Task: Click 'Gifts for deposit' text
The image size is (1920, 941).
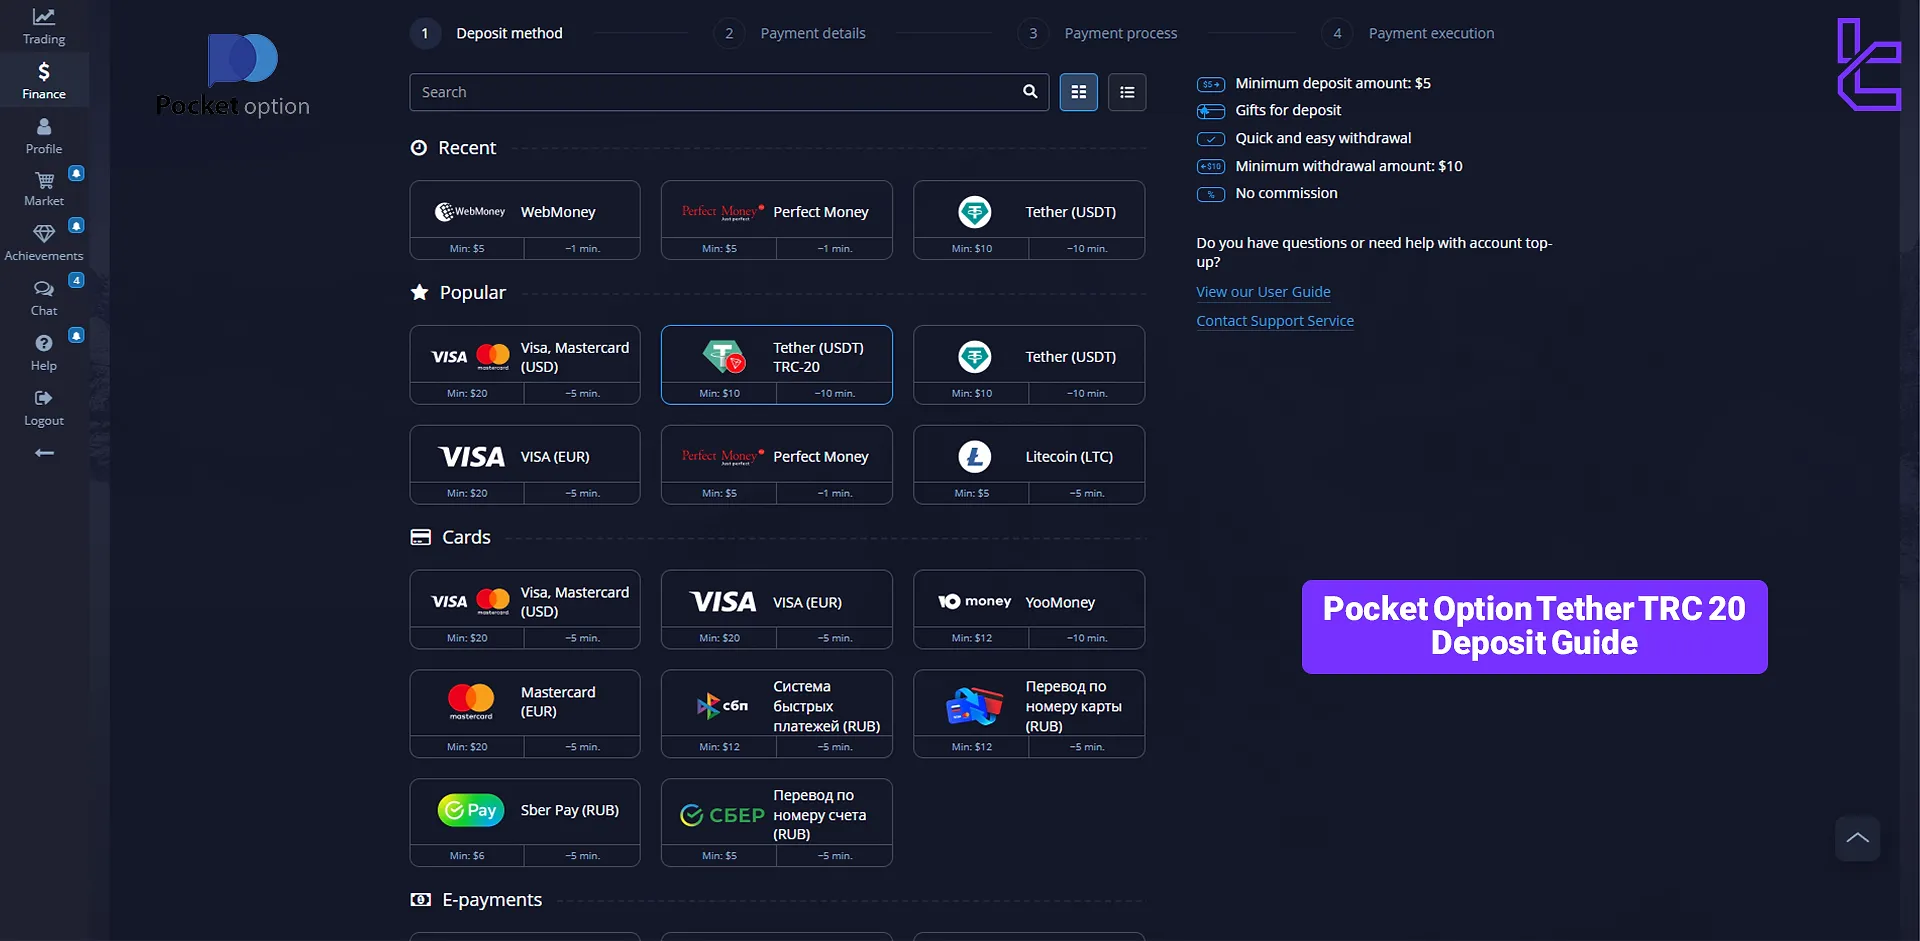Action: (x=1288, y=110)
